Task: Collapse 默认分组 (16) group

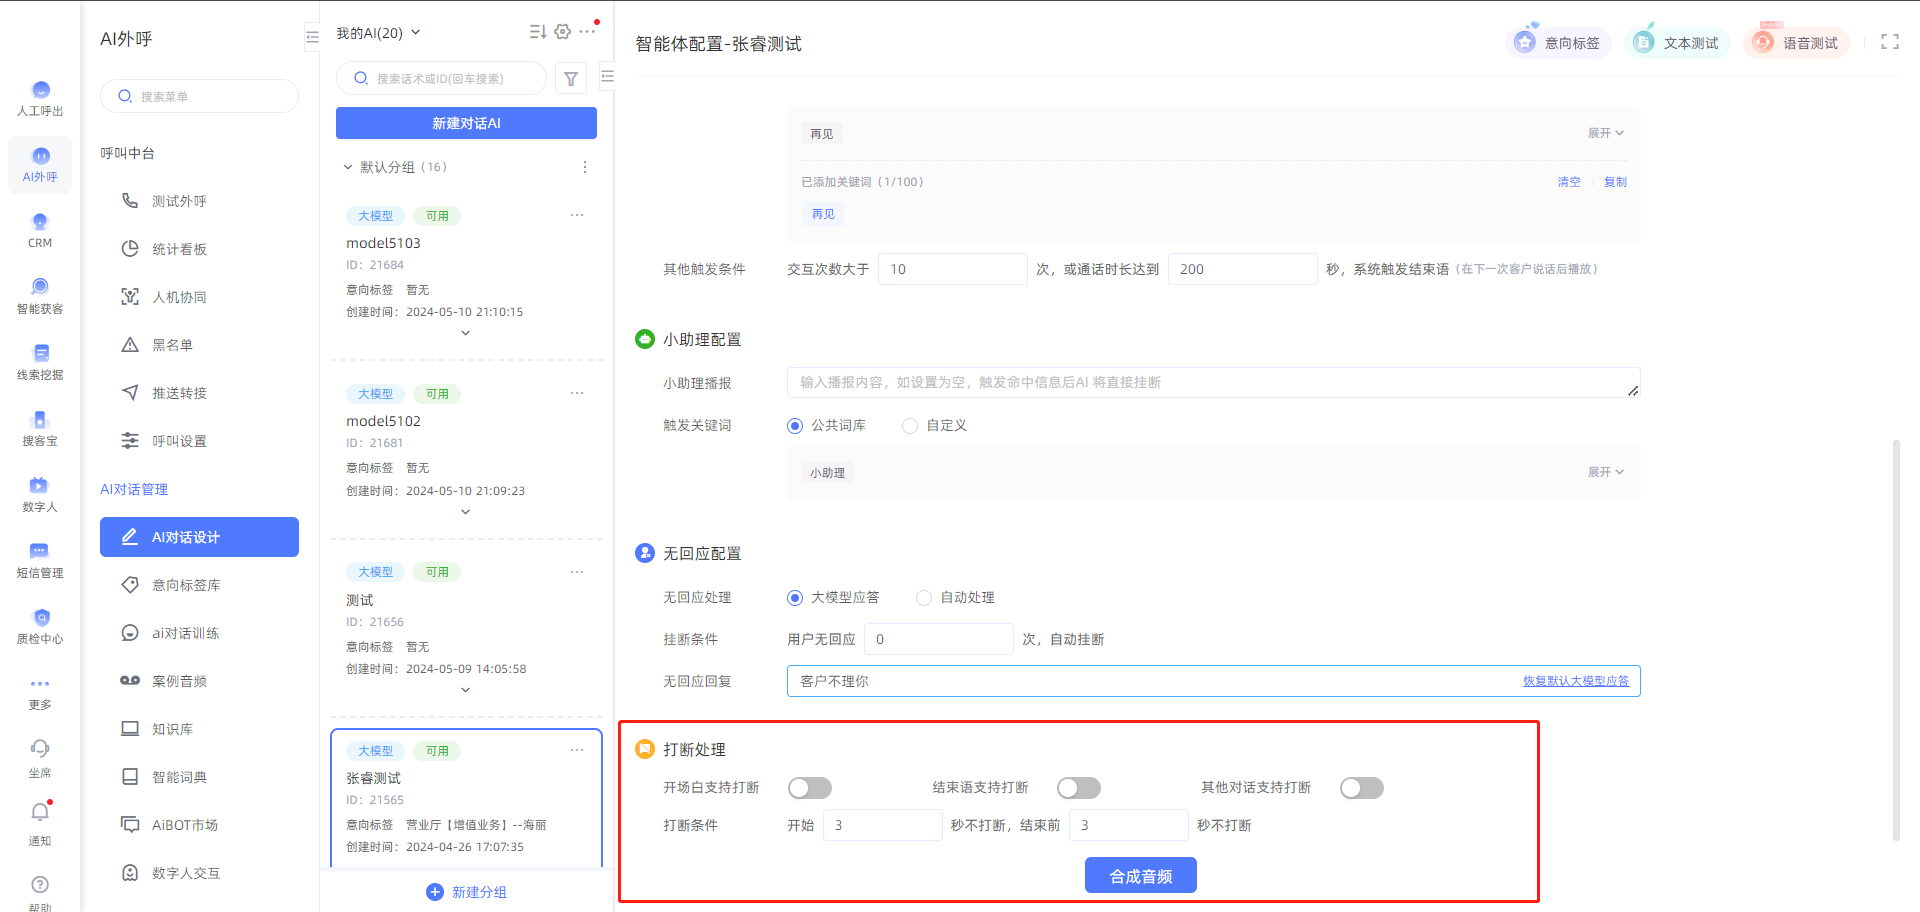Action: (x=348, y=167)
